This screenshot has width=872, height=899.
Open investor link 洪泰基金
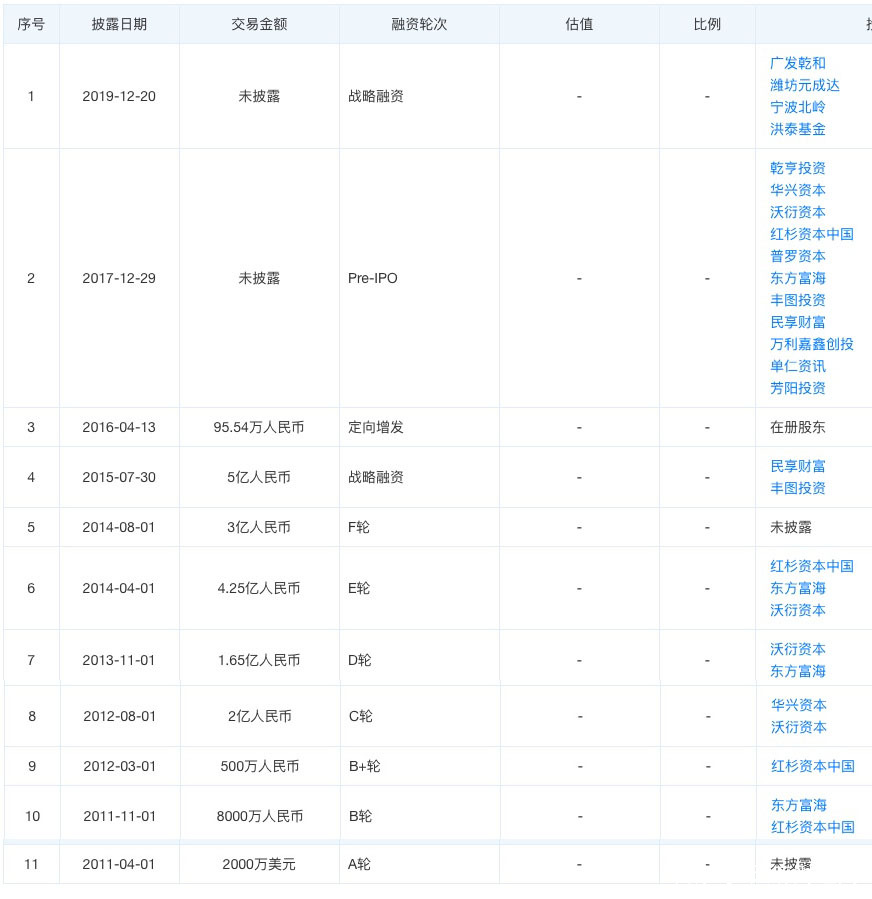point(797,129)
